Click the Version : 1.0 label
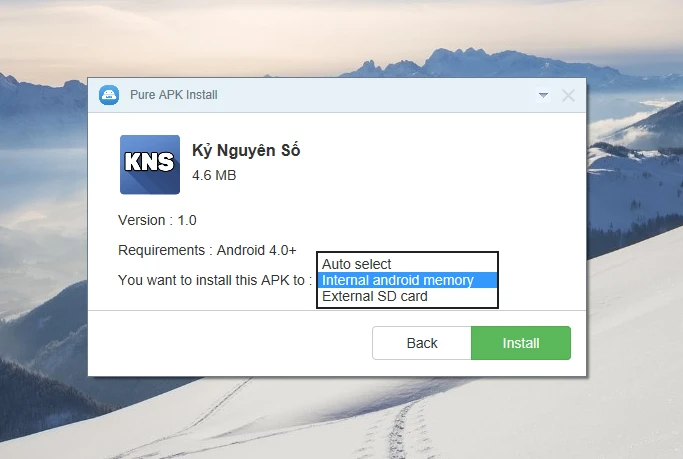Screen dimensions: 683x459 (157, 220)
